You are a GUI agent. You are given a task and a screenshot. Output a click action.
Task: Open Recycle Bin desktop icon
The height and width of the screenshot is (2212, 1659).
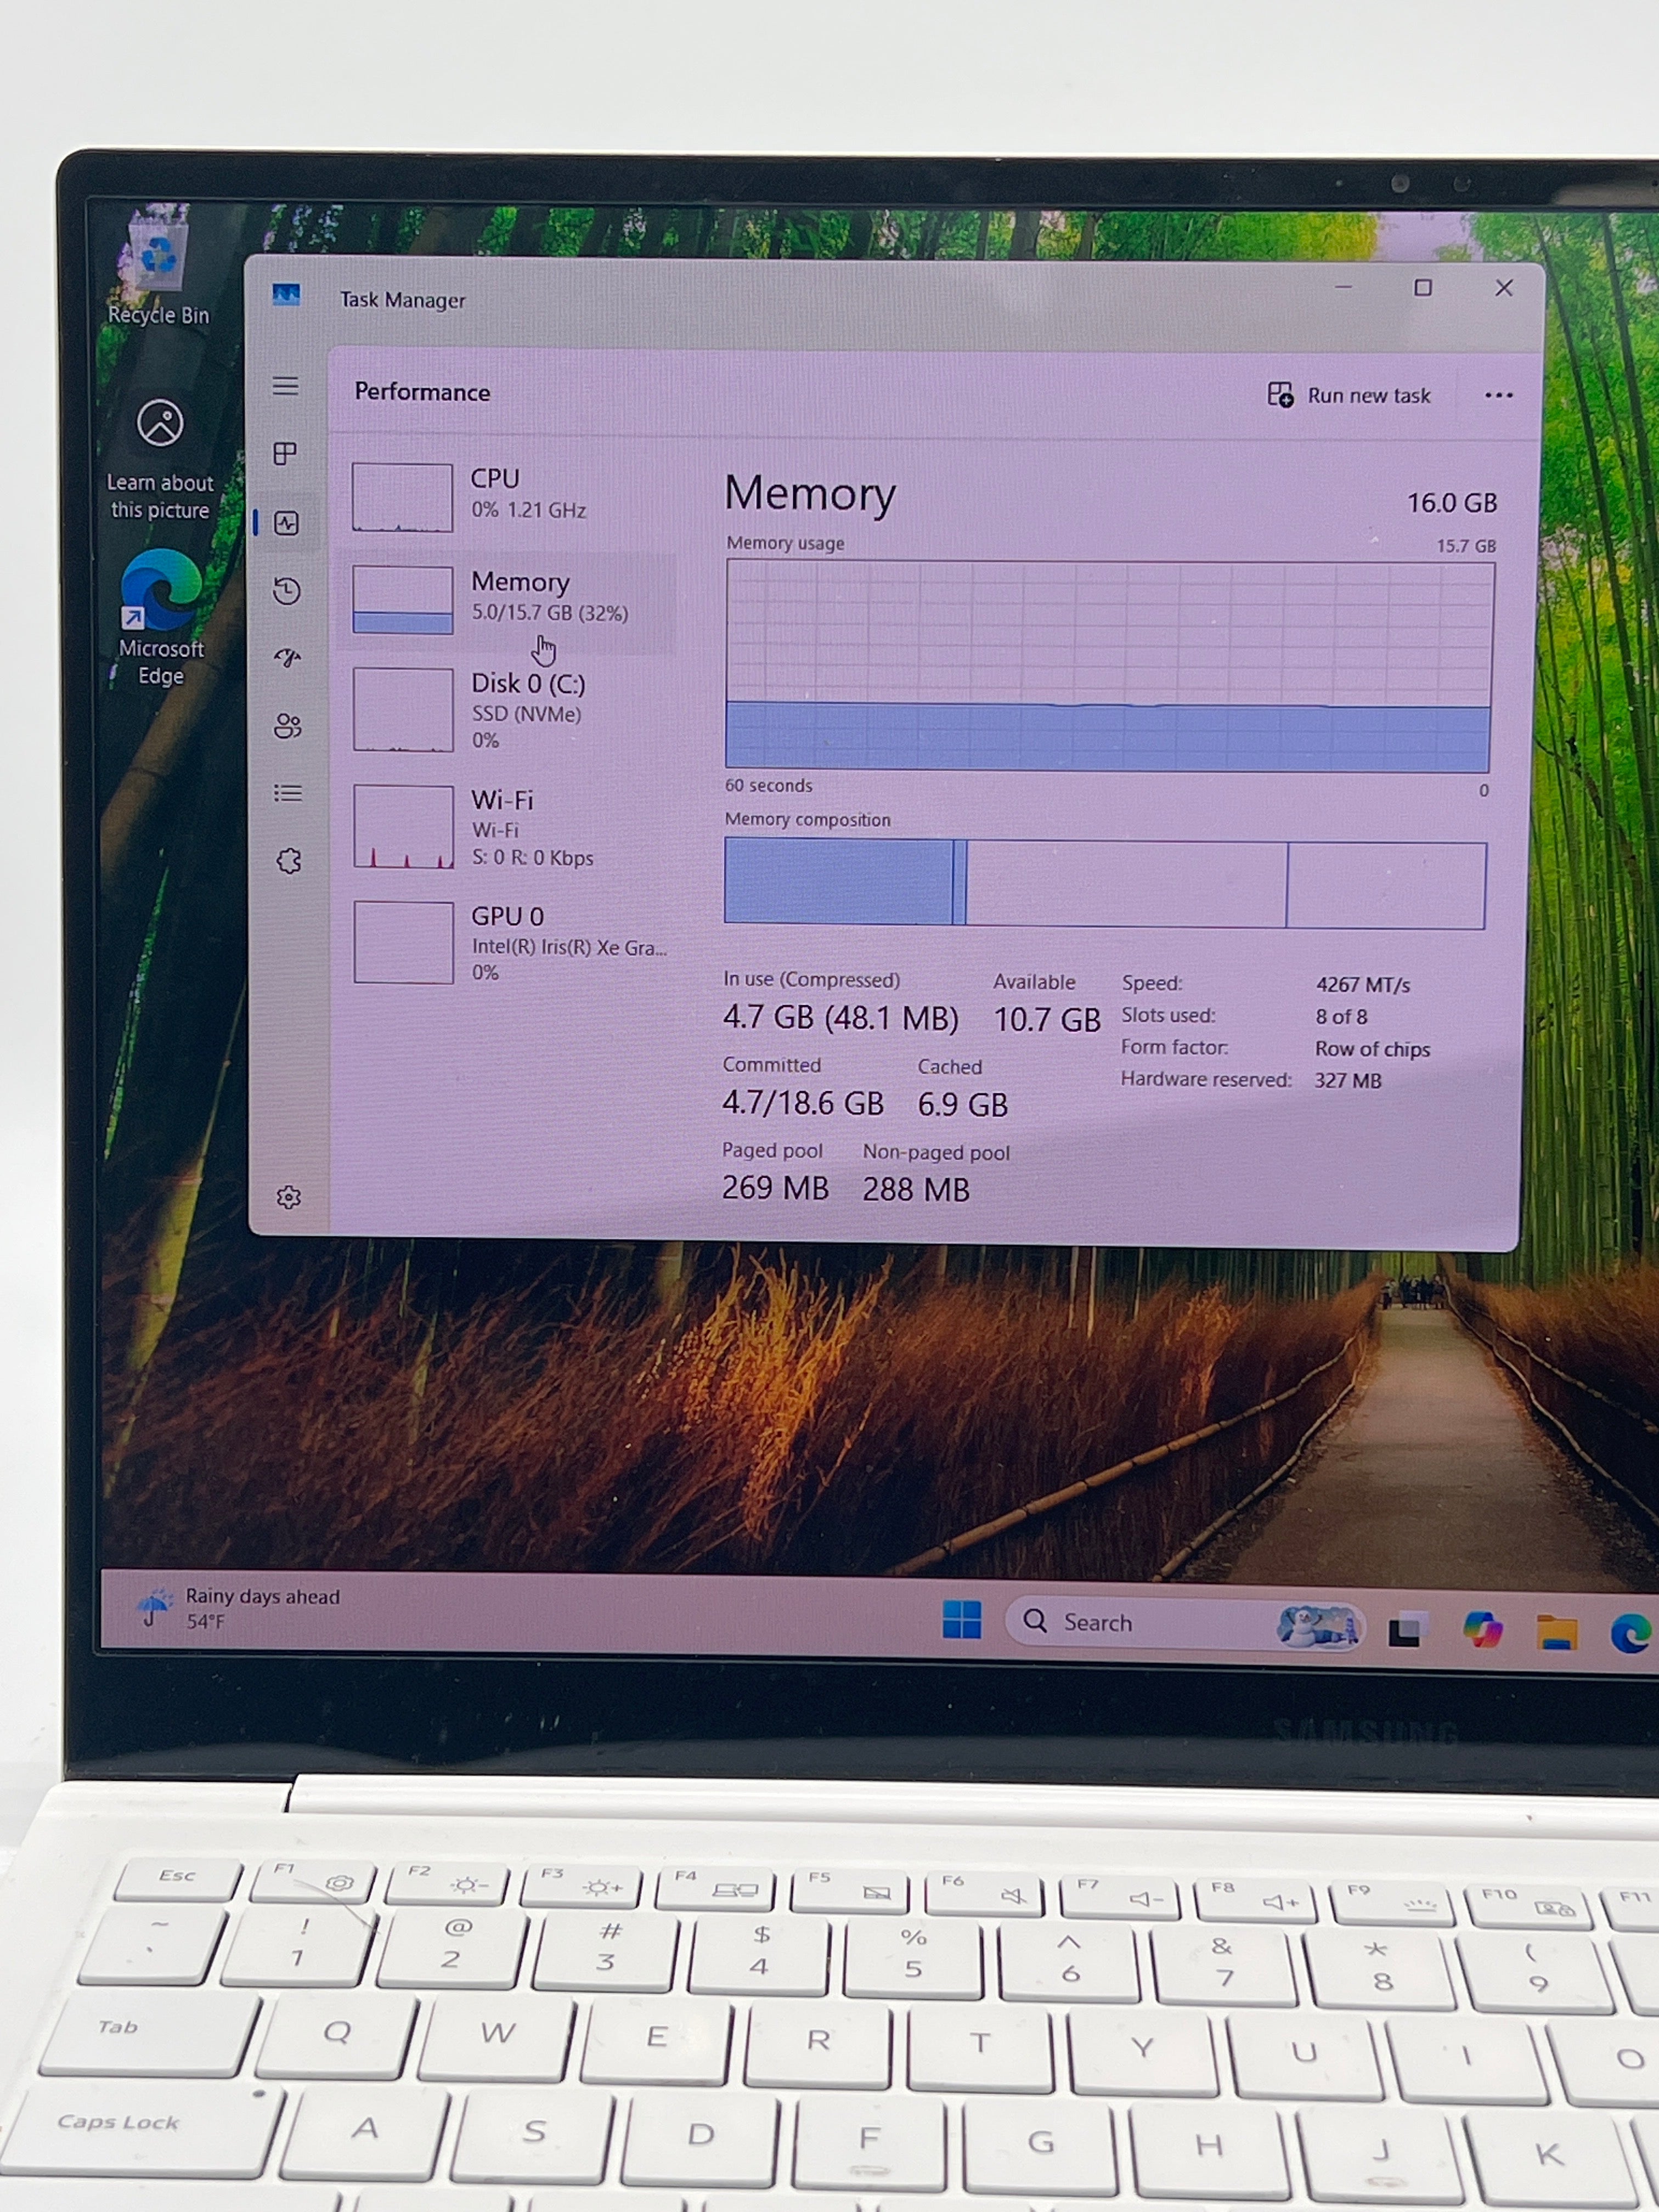[x=158, y=268]
